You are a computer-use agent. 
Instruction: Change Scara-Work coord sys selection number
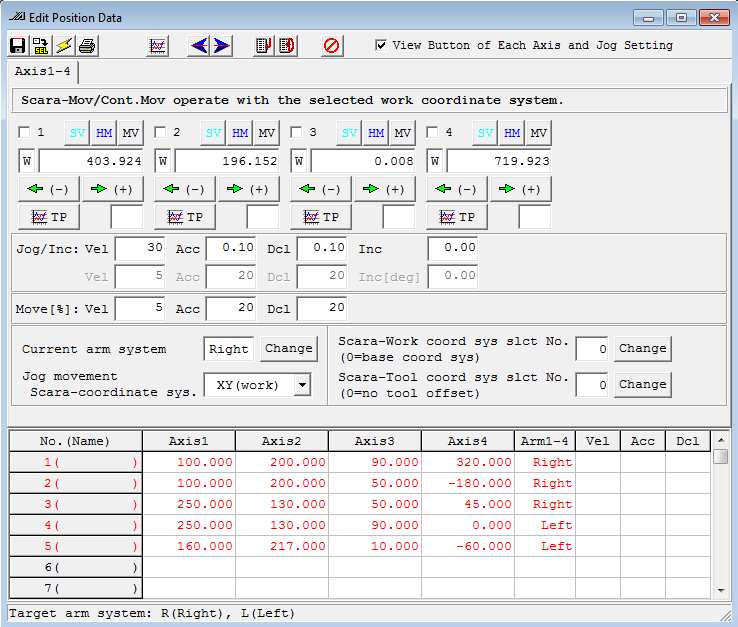pos(642,349)
